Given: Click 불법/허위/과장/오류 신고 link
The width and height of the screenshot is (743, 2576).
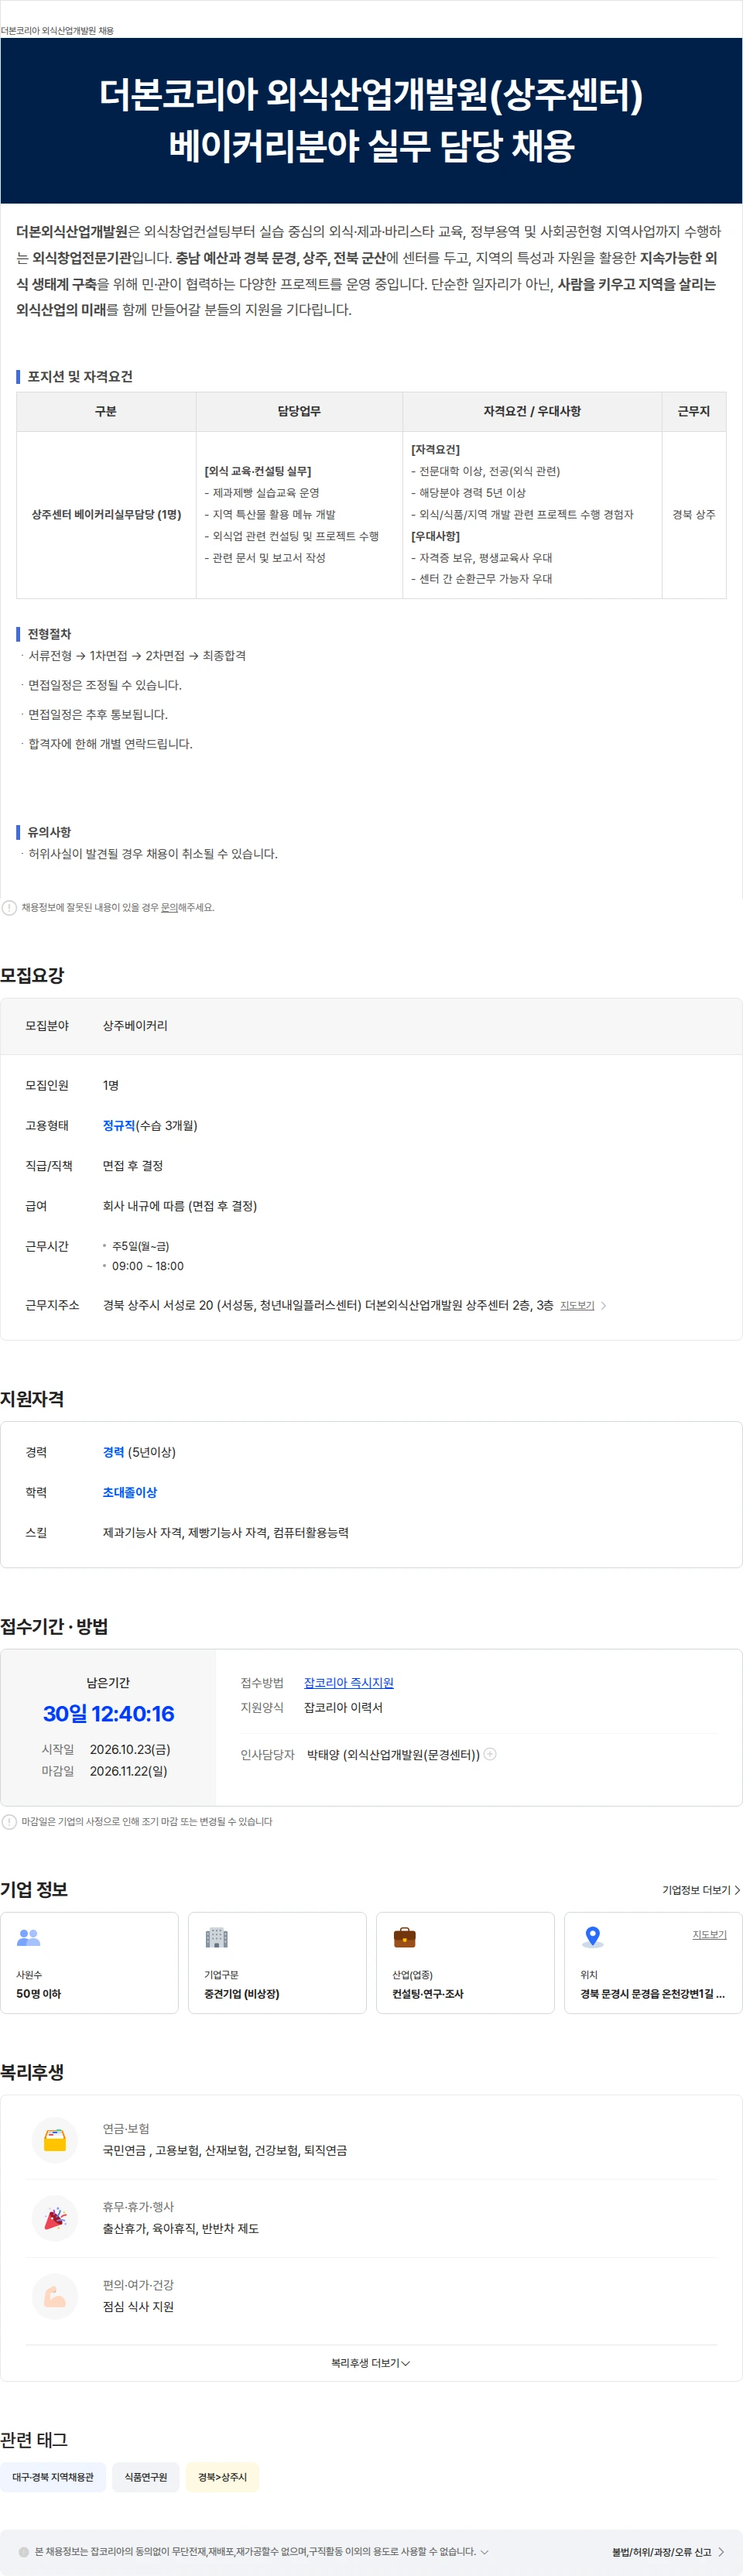Looking at the screenshot, I should tap(668, 2551).
